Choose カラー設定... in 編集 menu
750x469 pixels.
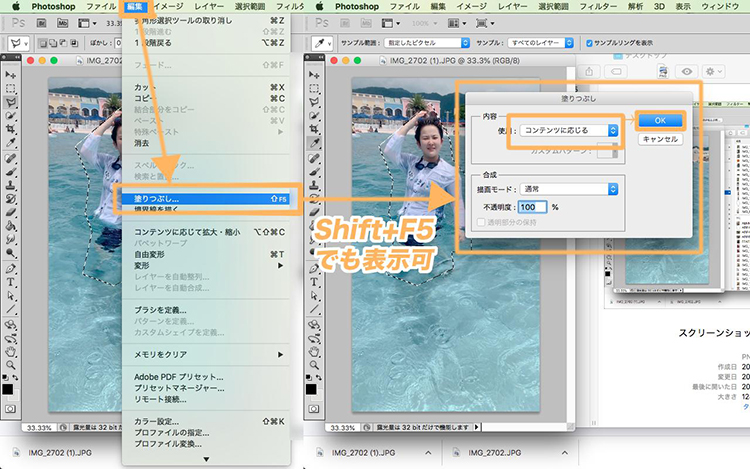(206, 421)
